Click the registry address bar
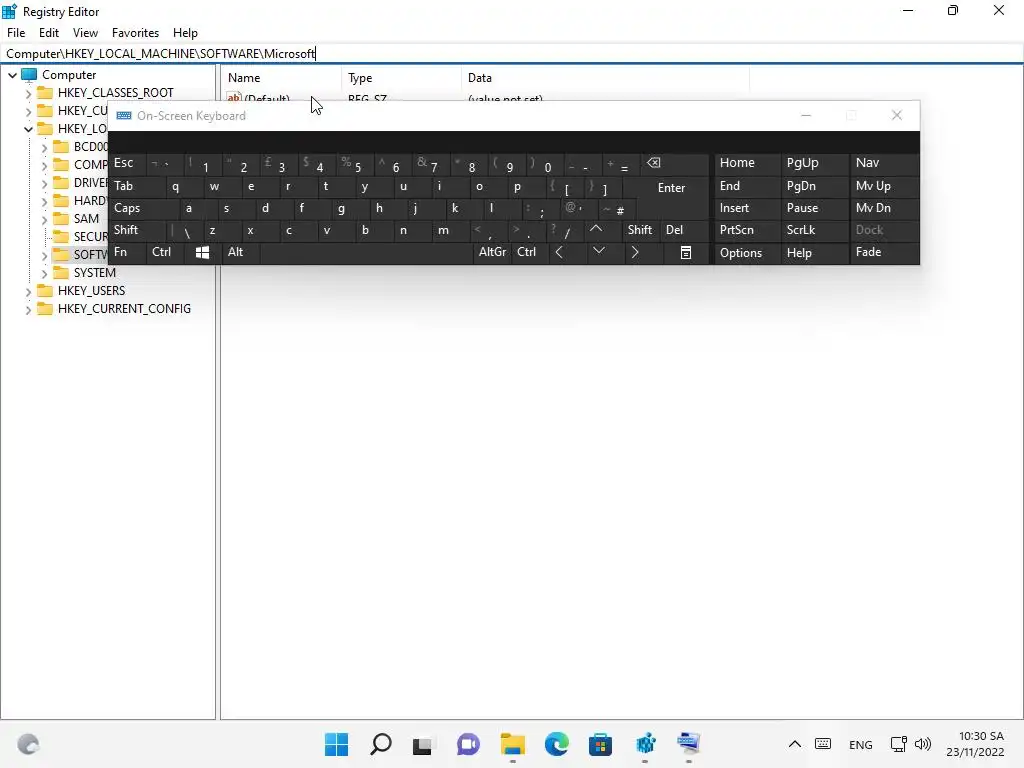Viewport: 1024px width, 768px height. pyautogui.click(x=512, y=54)
